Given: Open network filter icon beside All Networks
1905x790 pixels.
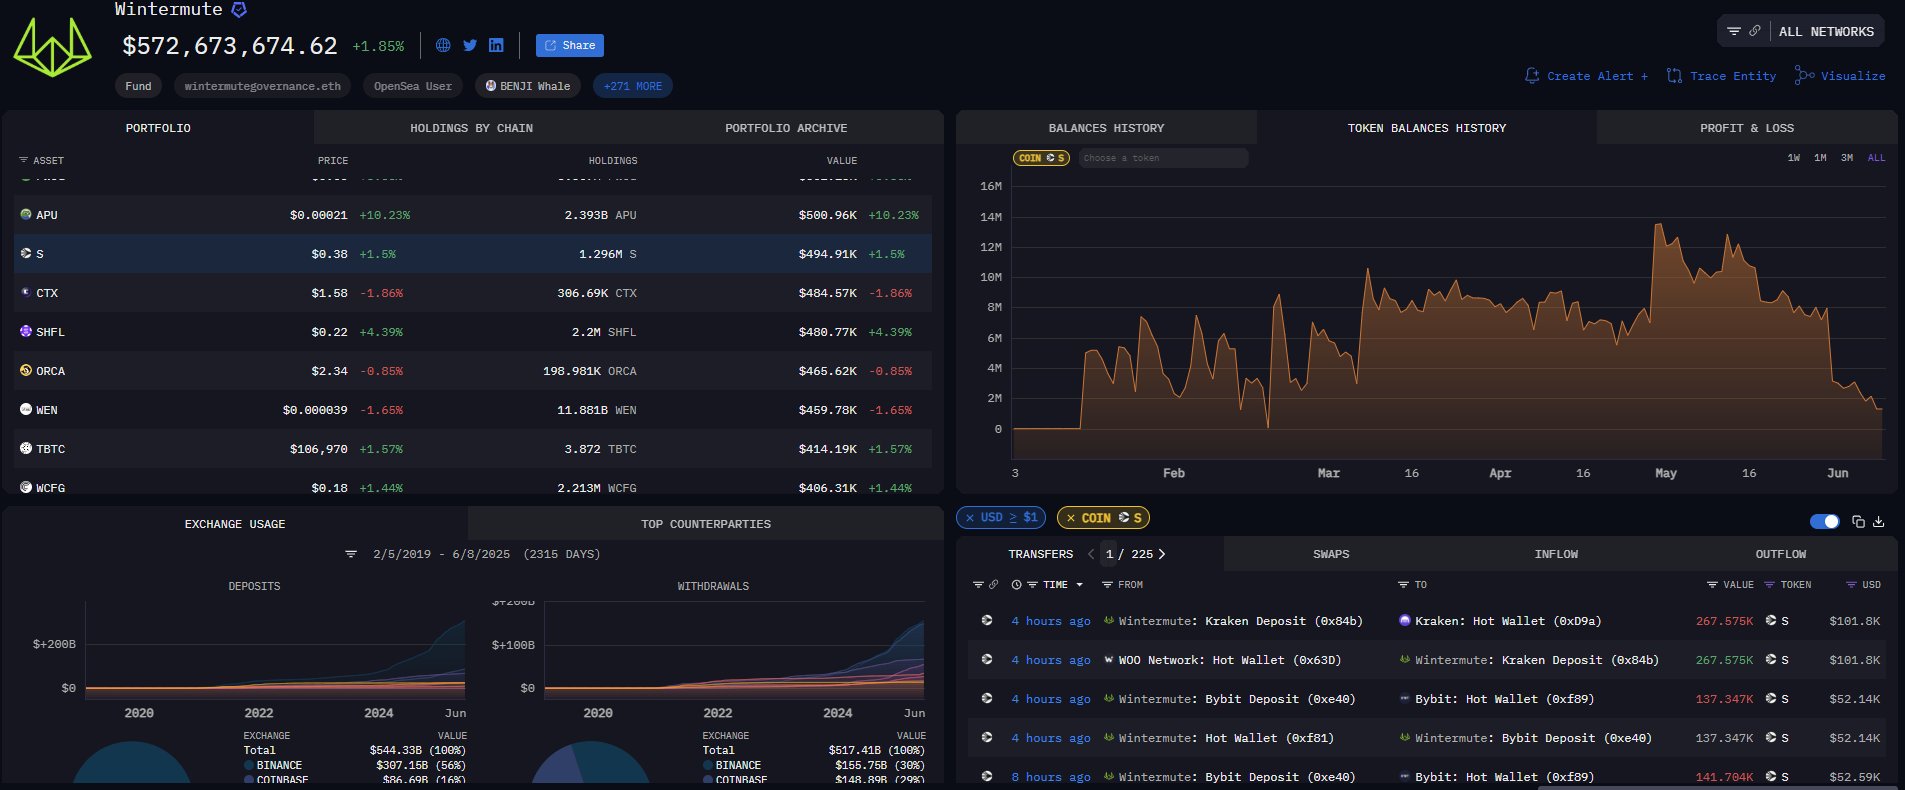Looking at the screenshot, I should [1734, 31].
